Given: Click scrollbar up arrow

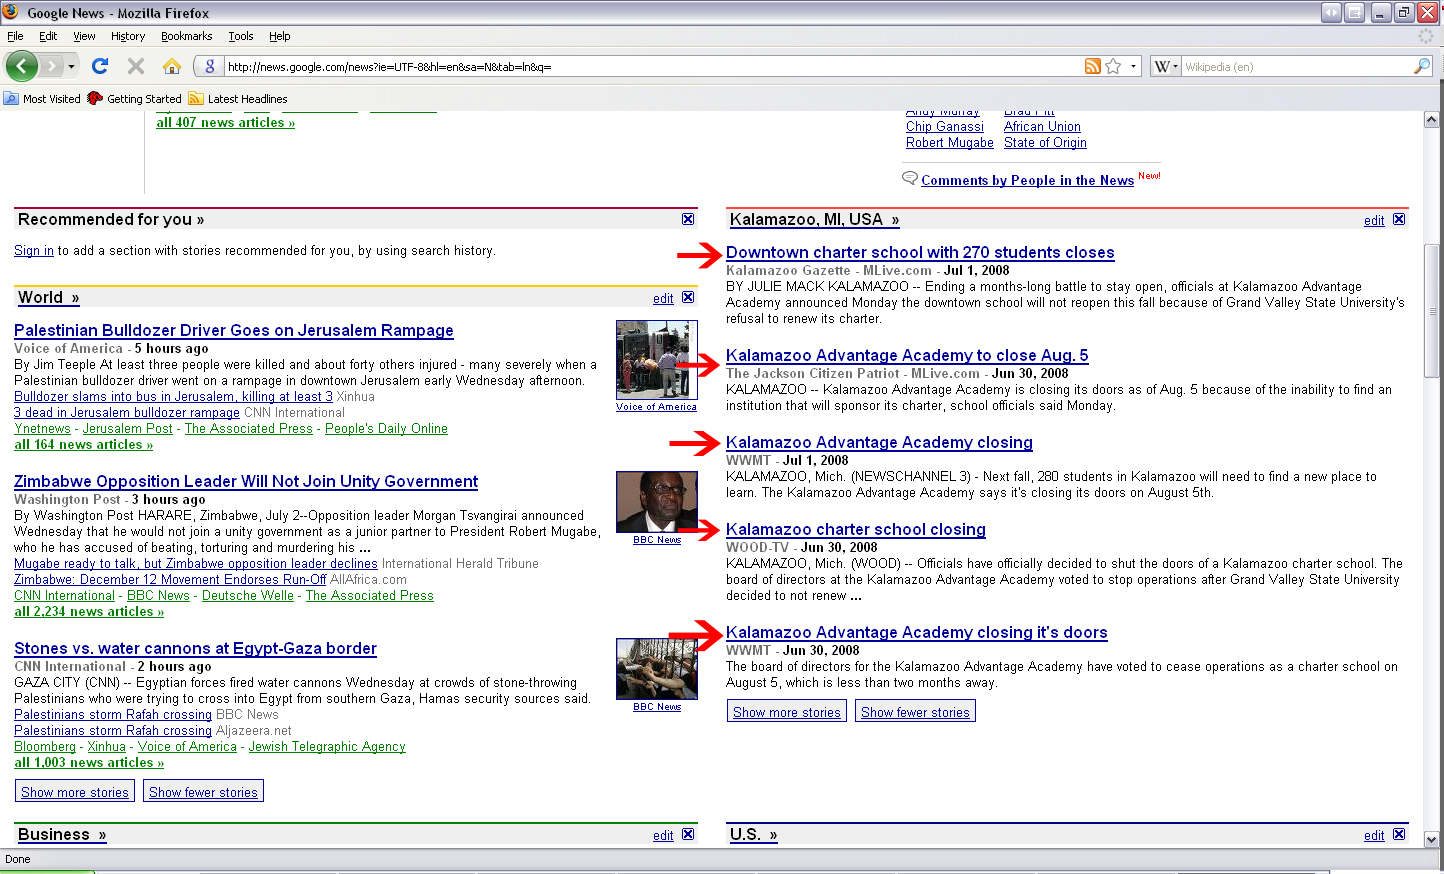Looking at the screenshot, I should (1431, 120).
